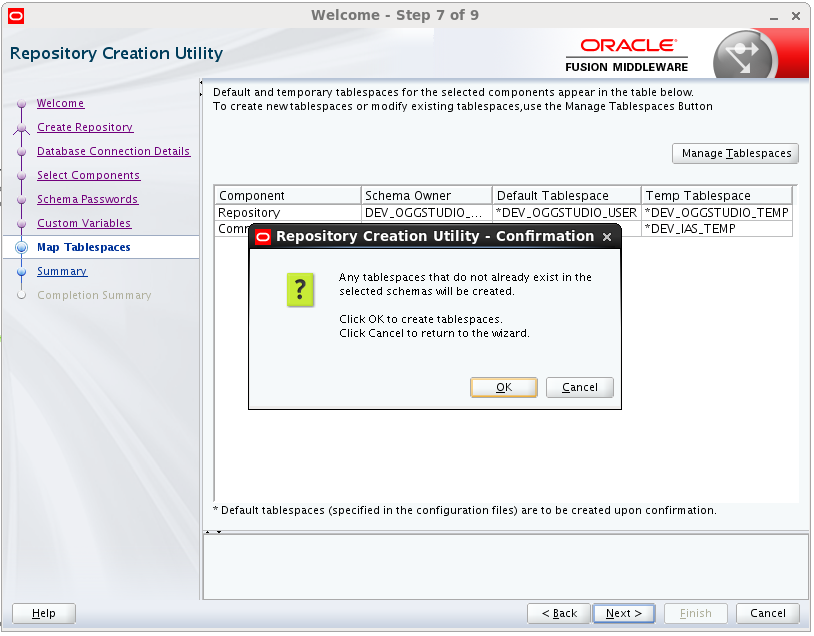Click the Custom Variables step bullet icon

click(21, 223)
